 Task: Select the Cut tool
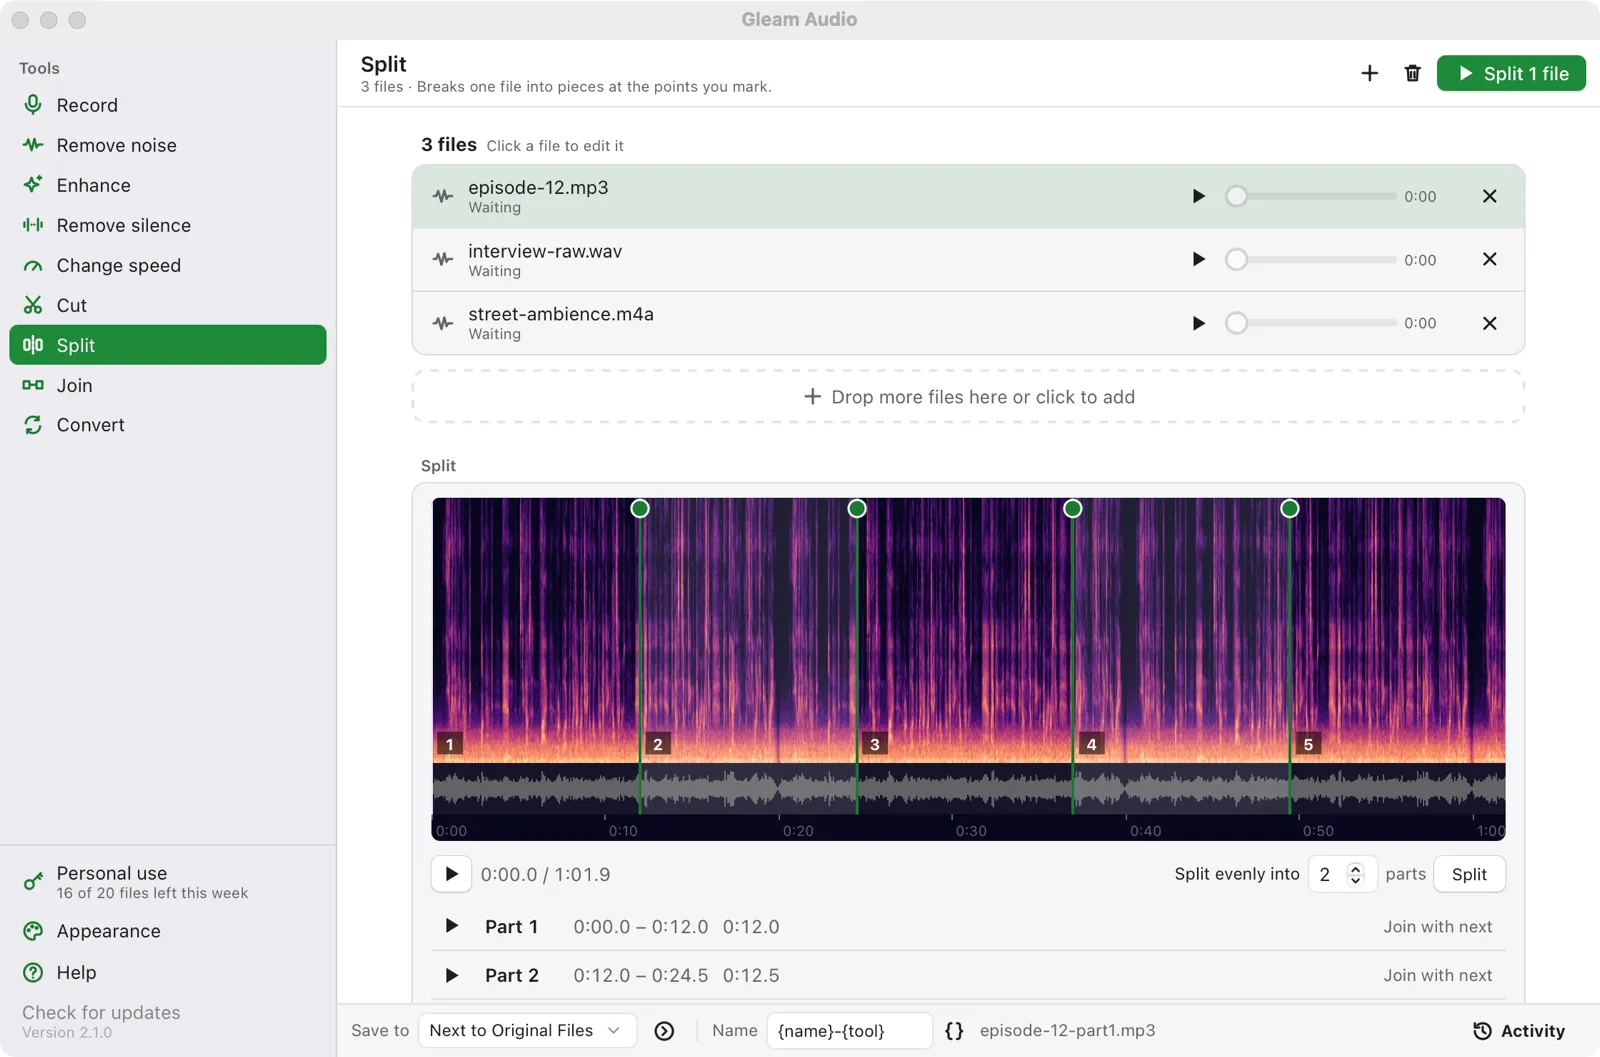pyautogui.click(x=167, y=305)
